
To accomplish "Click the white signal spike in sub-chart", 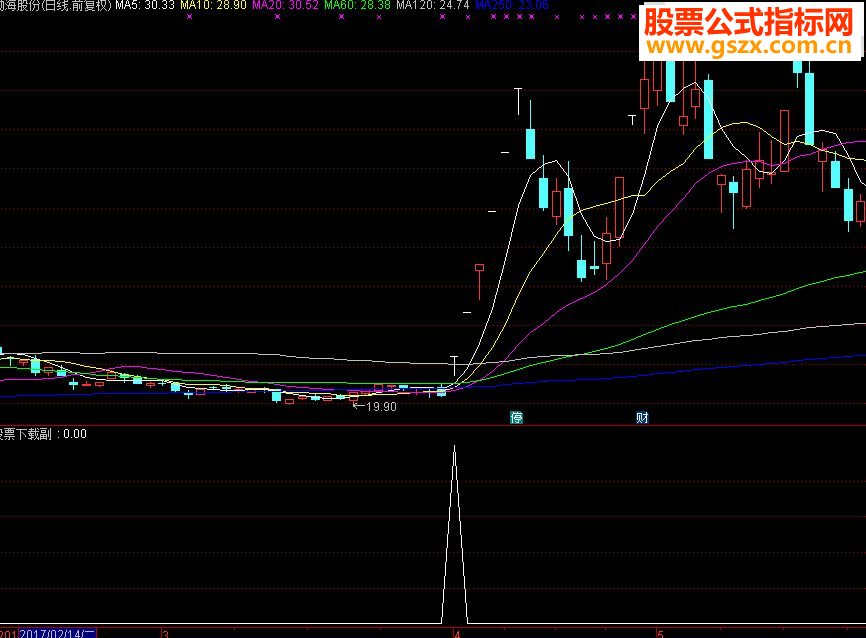I will (x=455, y=534).
